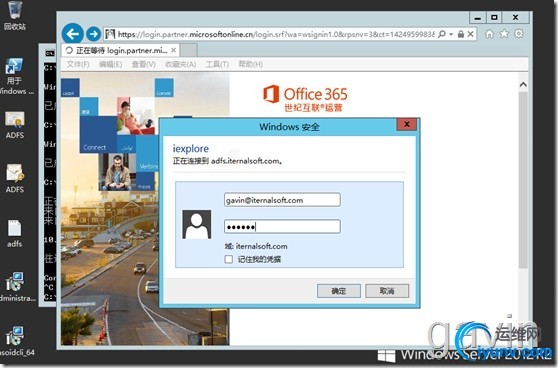
Task: Click the '域: iternalsoft.com' domain text
Action: tap(256, 246)
